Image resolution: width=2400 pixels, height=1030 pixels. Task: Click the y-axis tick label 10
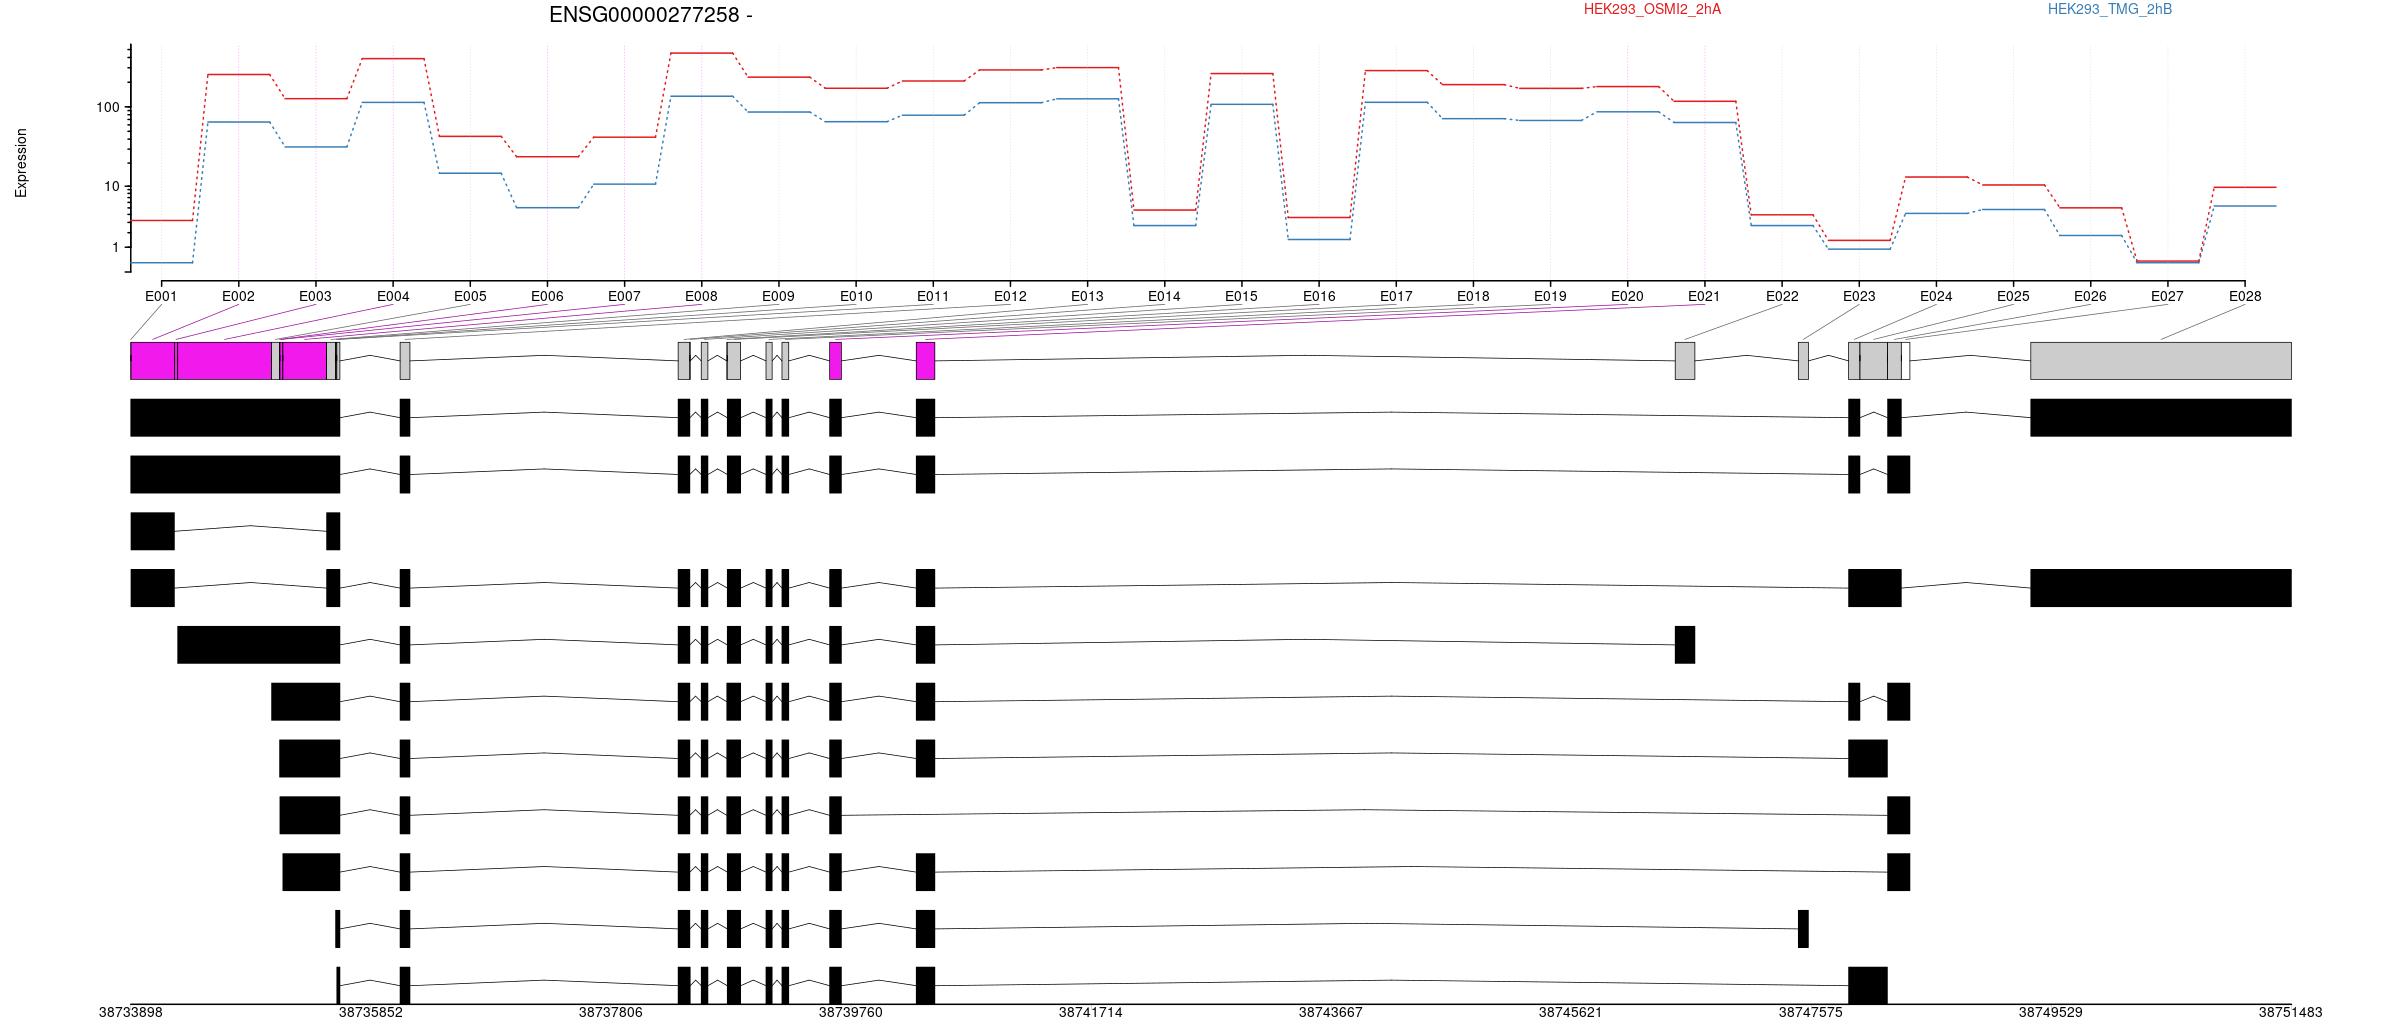pyautogui.click(x=111, y=186)
